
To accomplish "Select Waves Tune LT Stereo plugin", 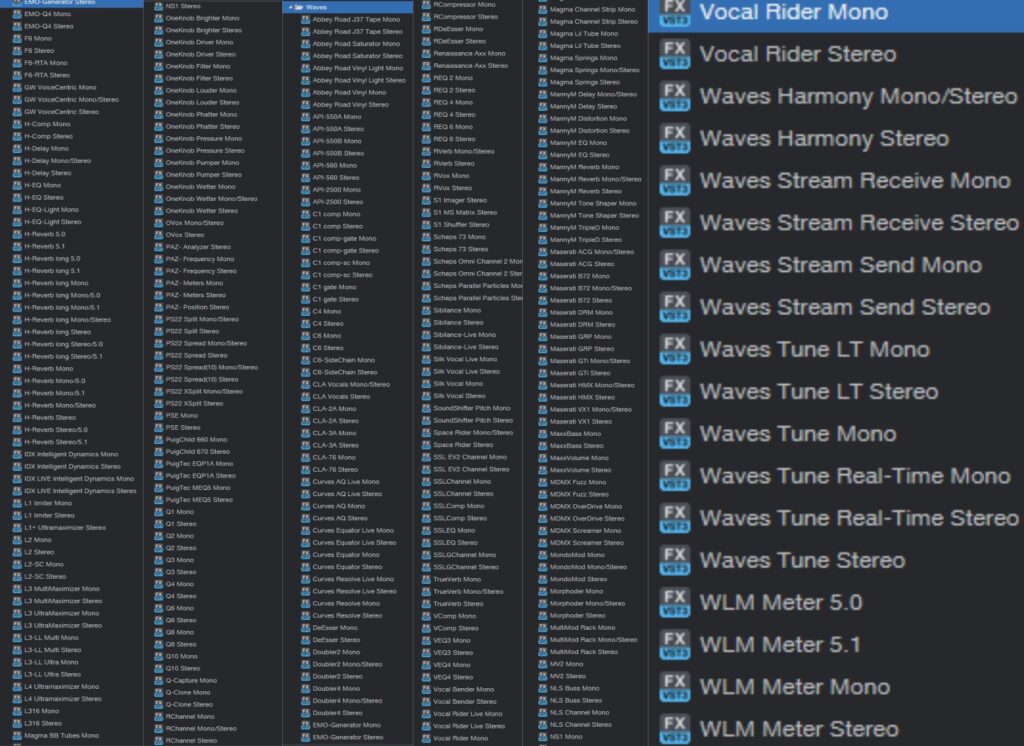I will [818, 391].
